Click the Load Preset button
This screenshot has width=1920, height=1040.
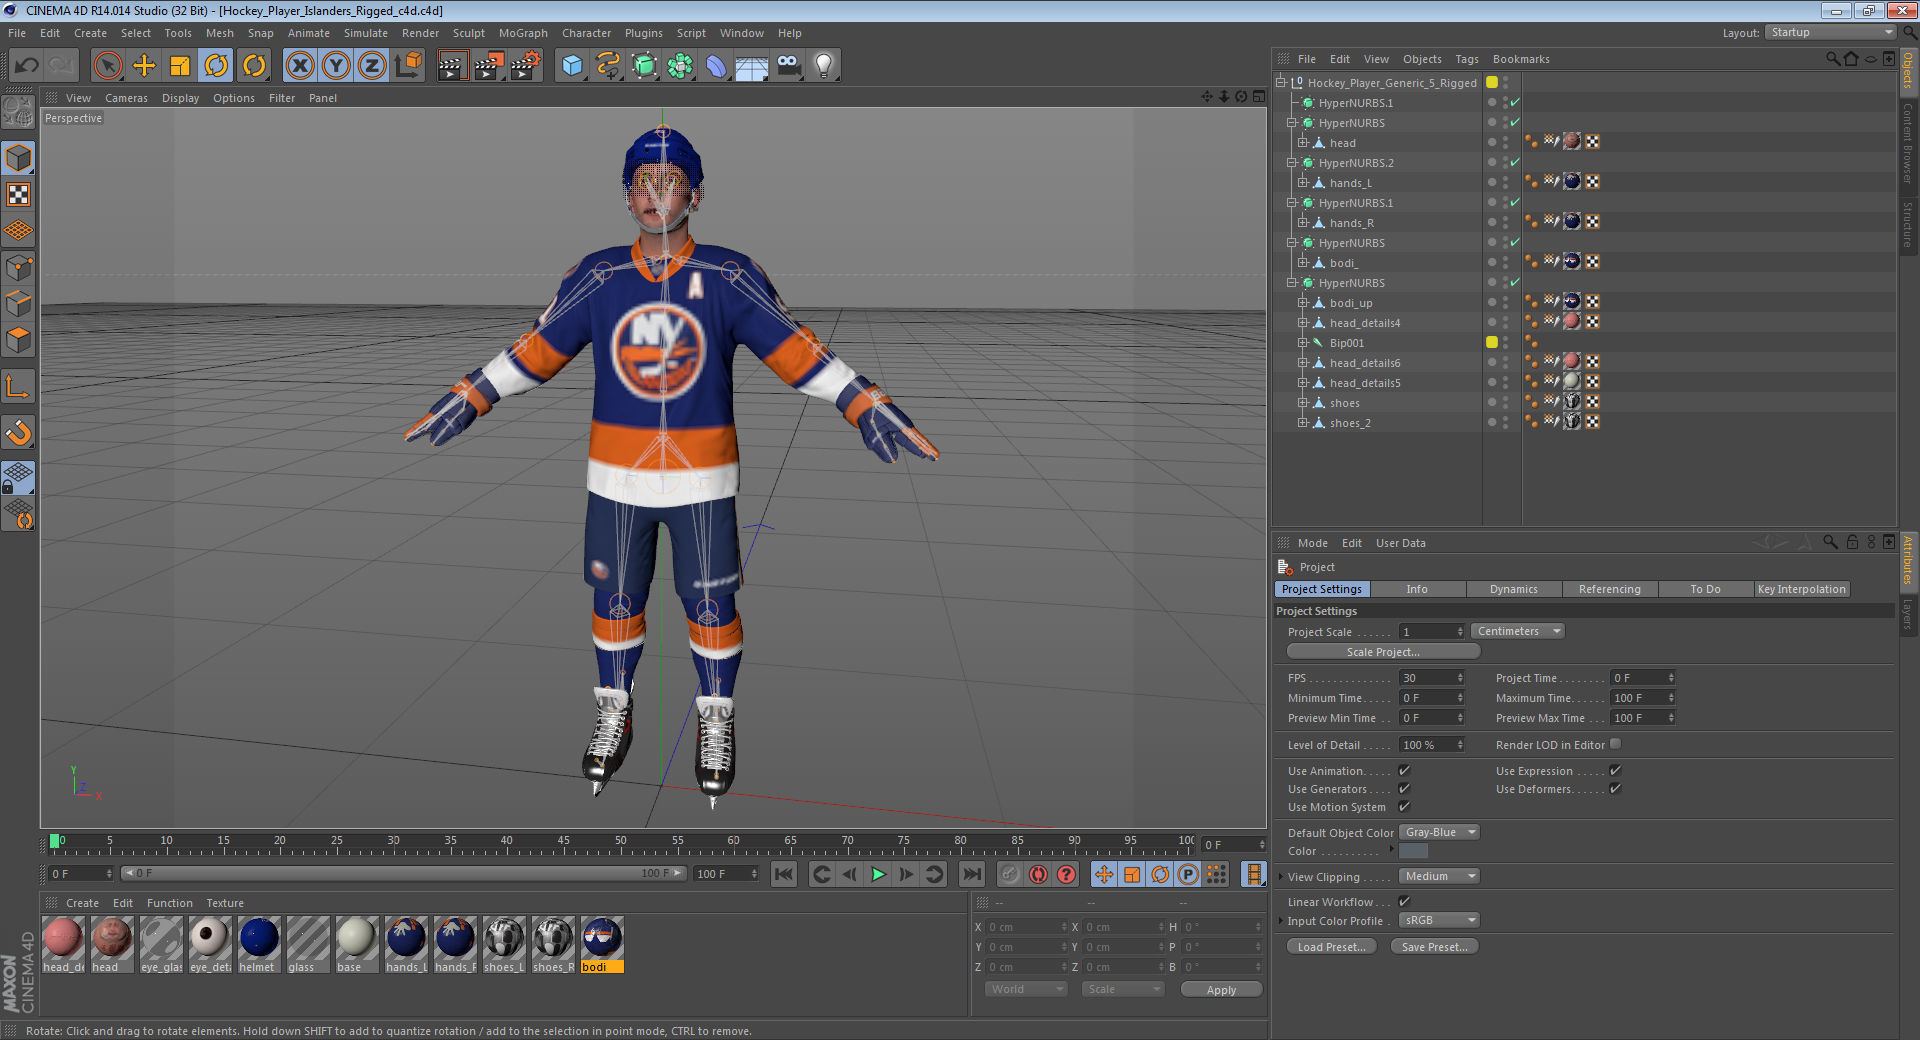tap(1331, 947)
